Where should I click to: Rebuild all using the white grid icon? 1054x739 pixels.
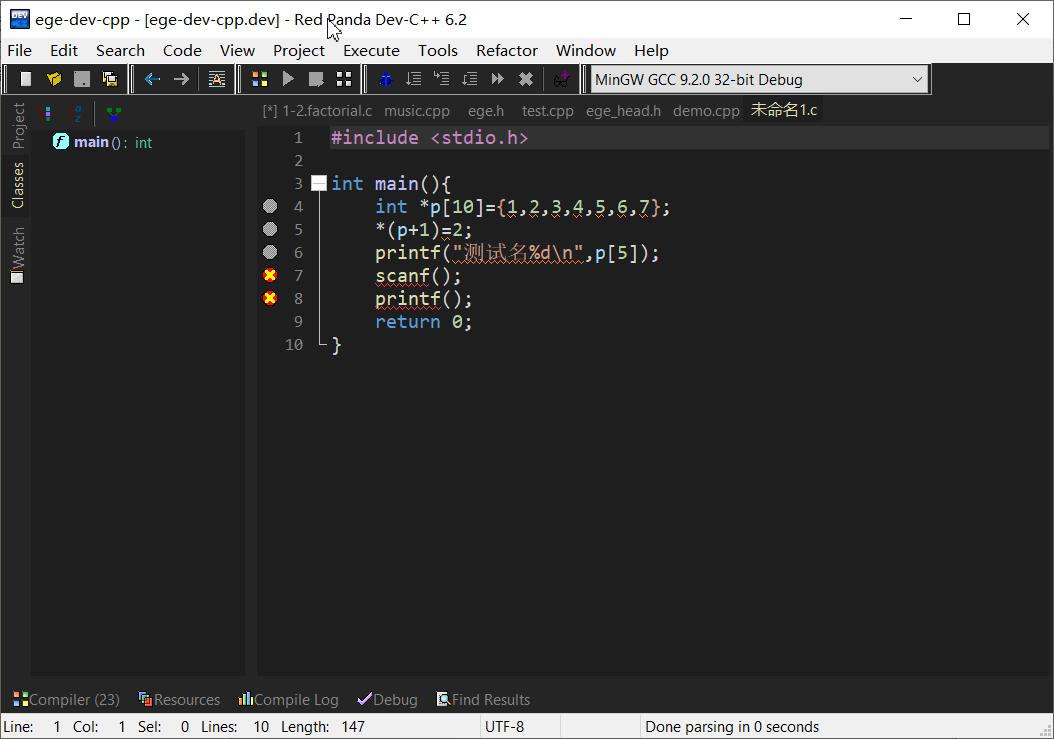pyautogui.click(x=344, y=79)
